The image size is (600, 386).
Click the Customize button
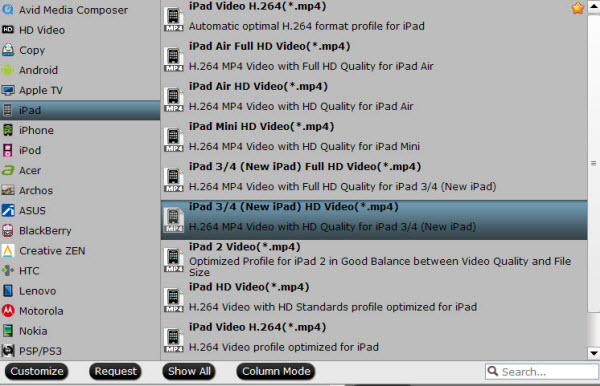(x=37, y=371)
